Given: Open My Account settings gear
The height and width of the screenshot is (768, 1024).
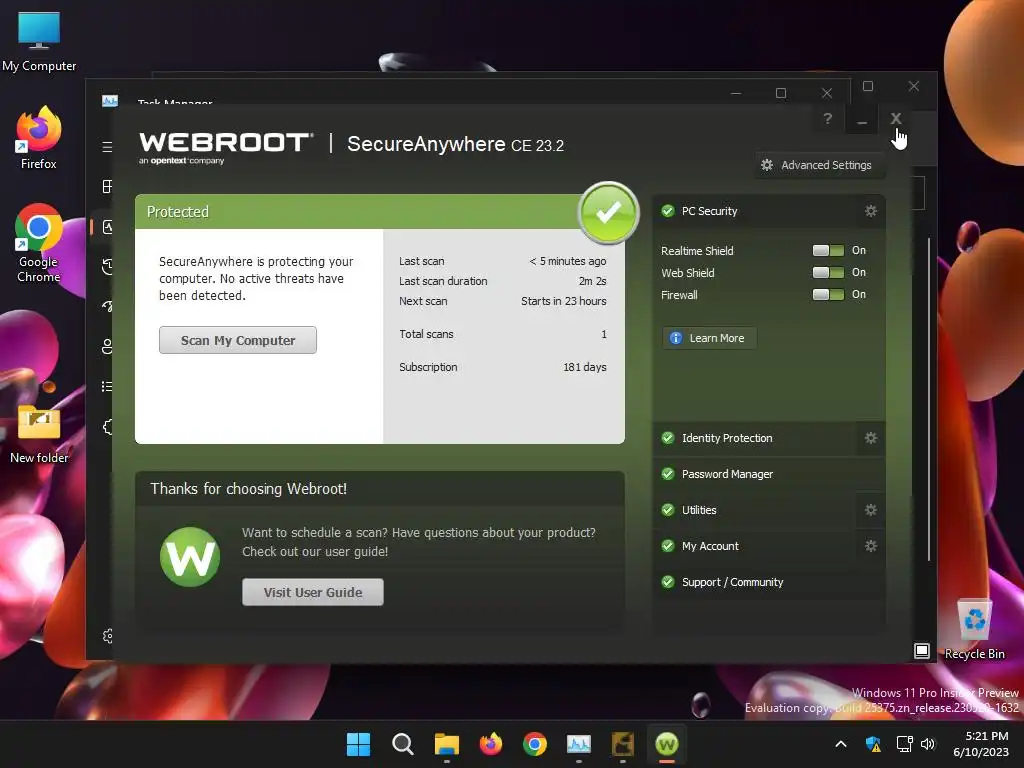Looking at the screenshot, I should pos(871,546).
